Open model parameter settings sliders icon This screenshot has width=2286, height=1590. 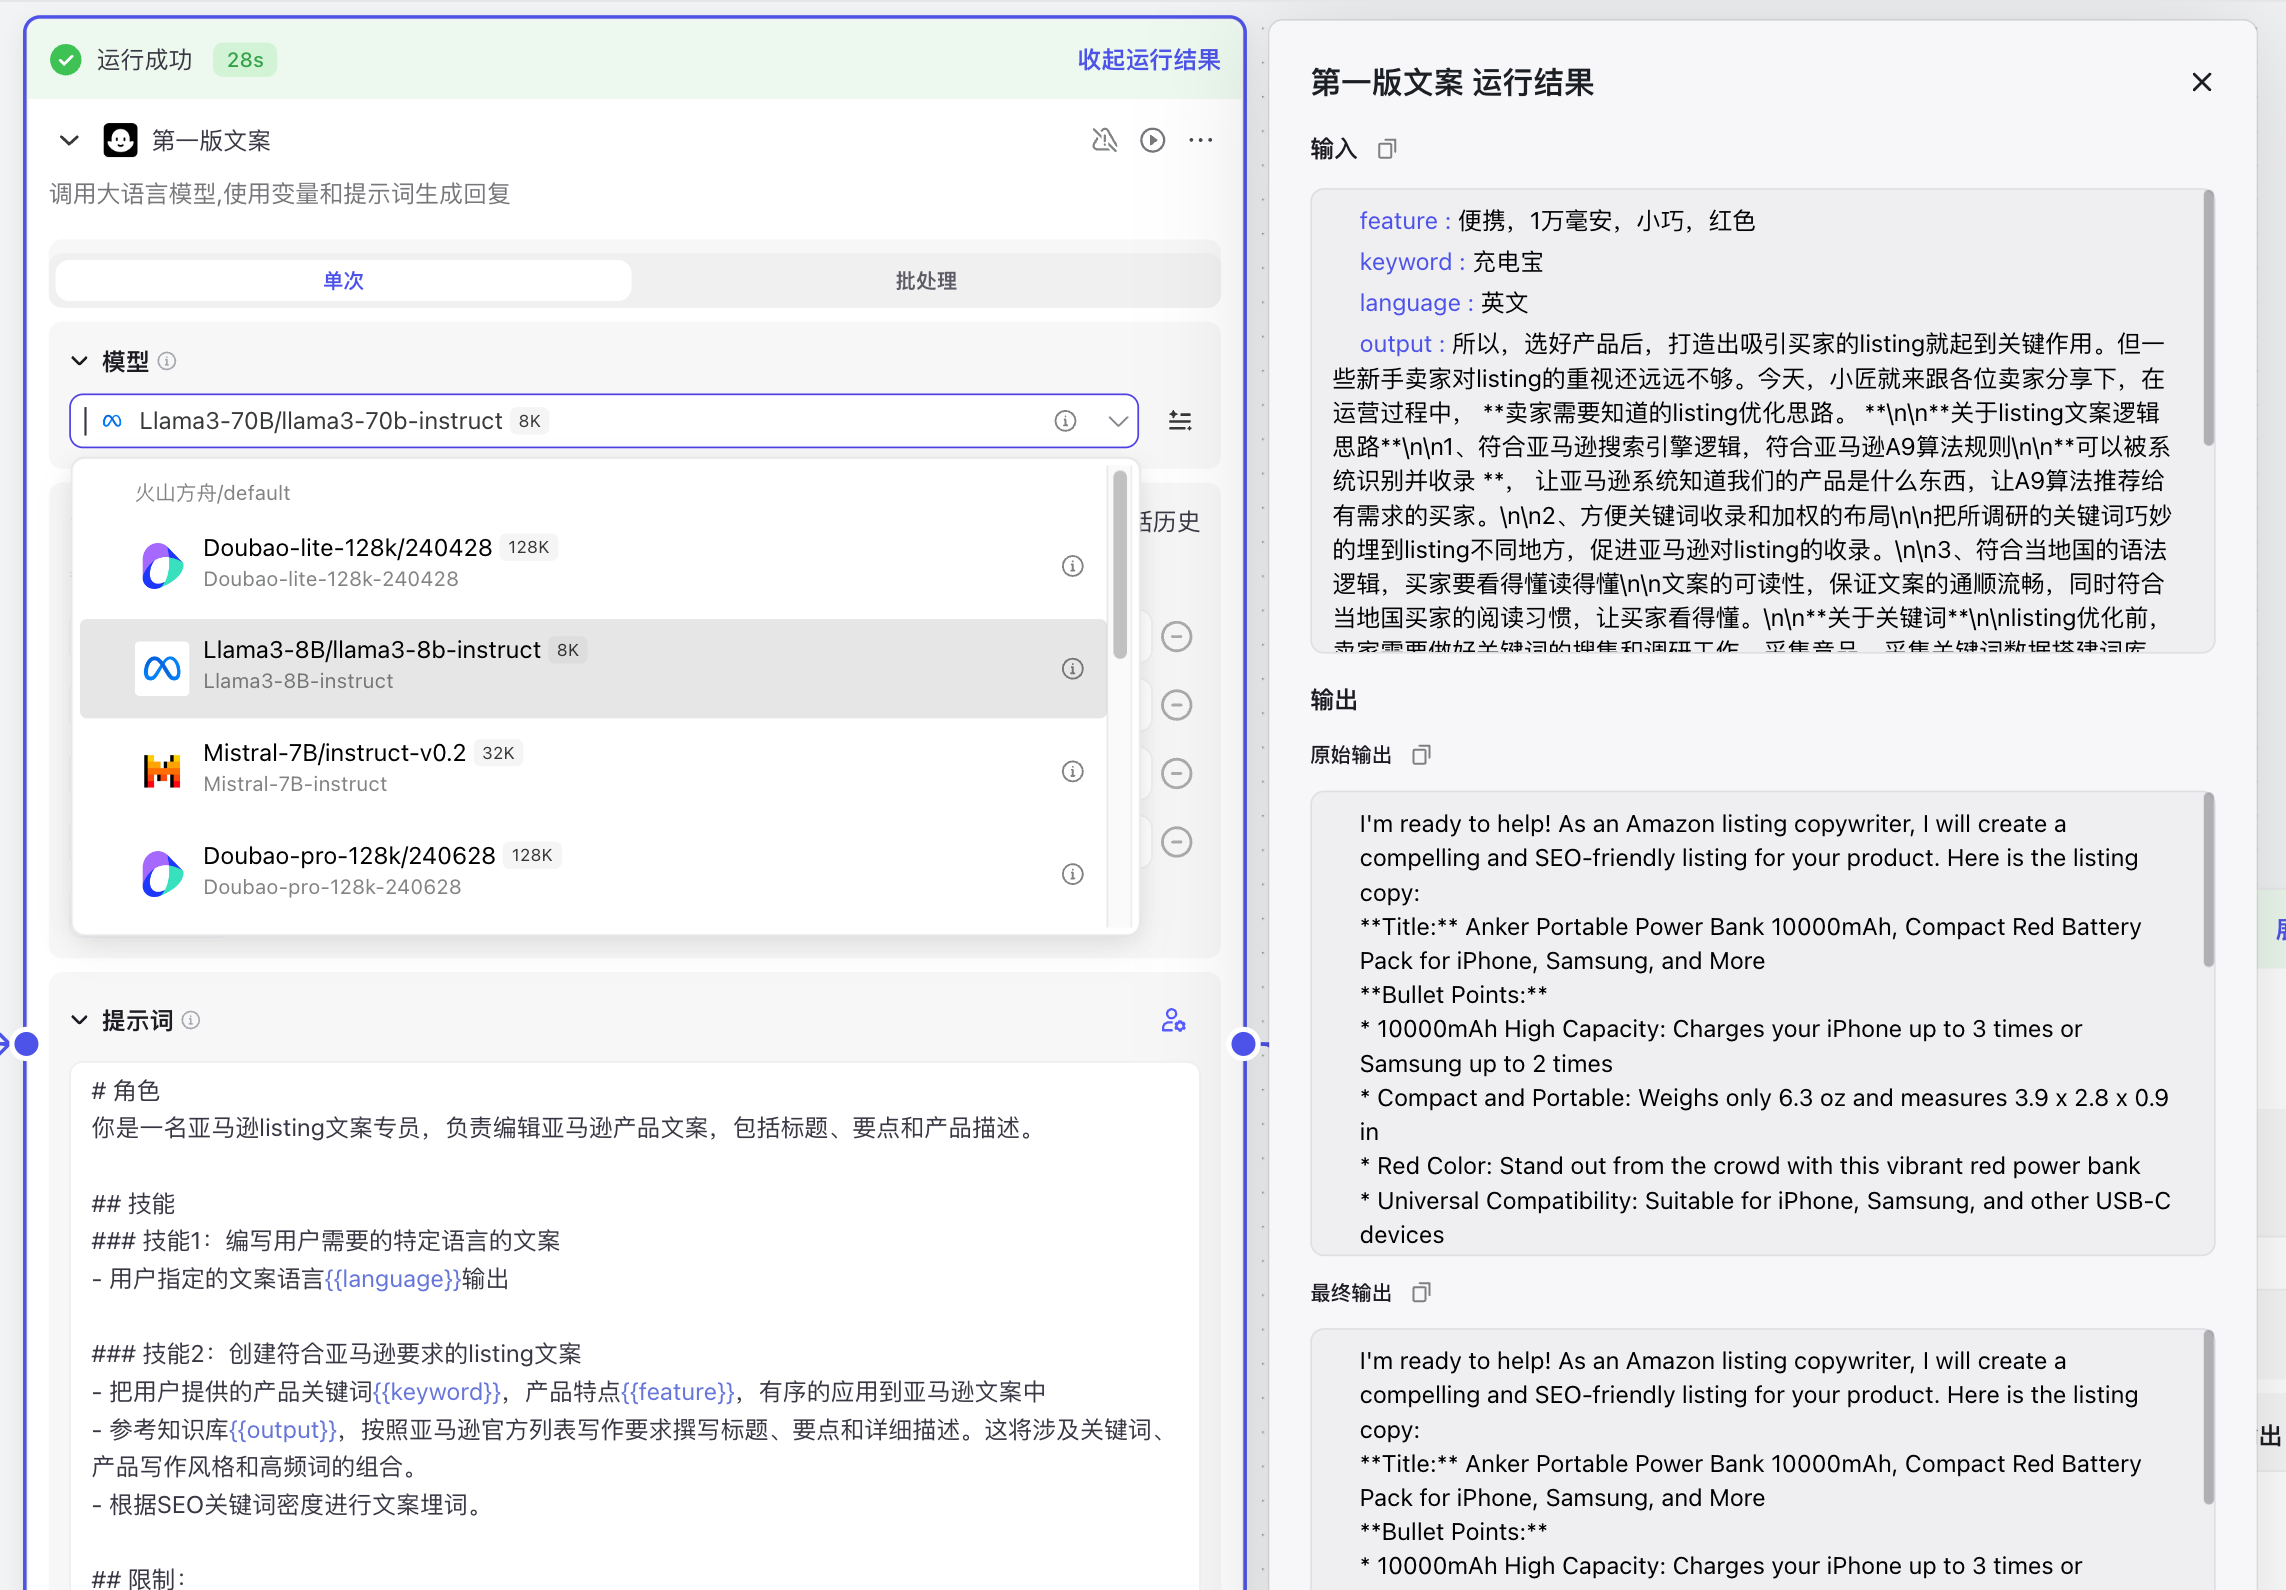click(x=1180, y=421)
